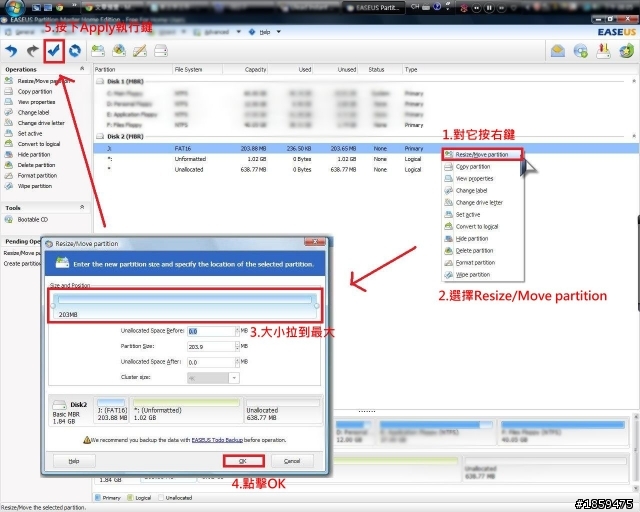Screen dimensions: 640x512
Task: Choose Convert to logical from the context menu
Action: [x=477, y=227]
